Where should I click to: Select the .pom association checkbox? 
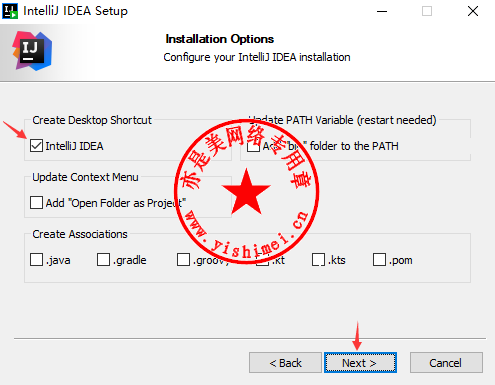379,259
